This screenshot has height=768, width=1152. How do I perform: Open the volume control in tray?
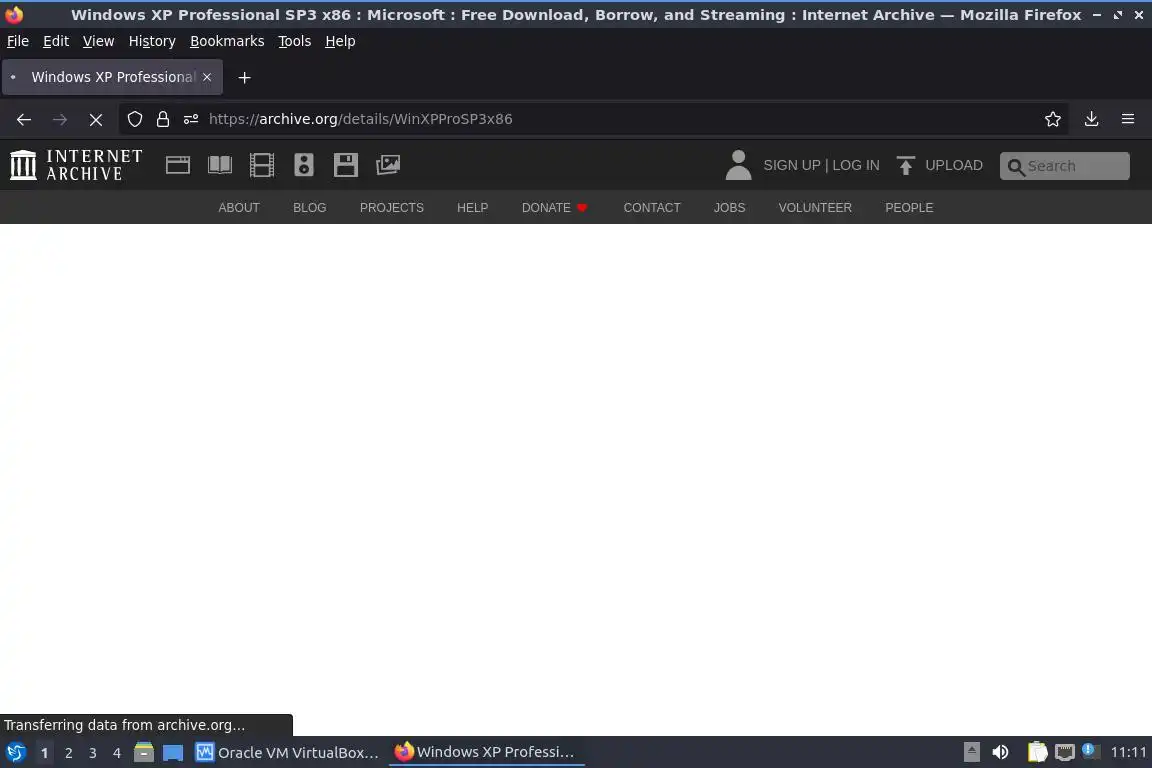pyautogui.click(x=1000, y=753)
